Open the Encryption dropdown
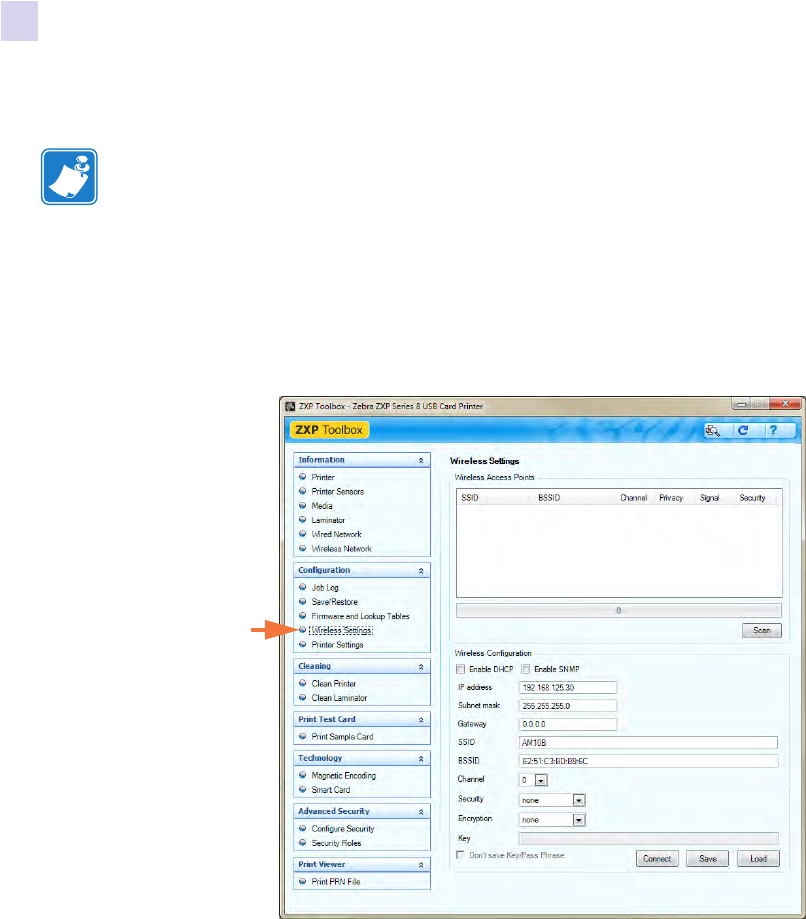806x919 pixels. click(579, 821)
